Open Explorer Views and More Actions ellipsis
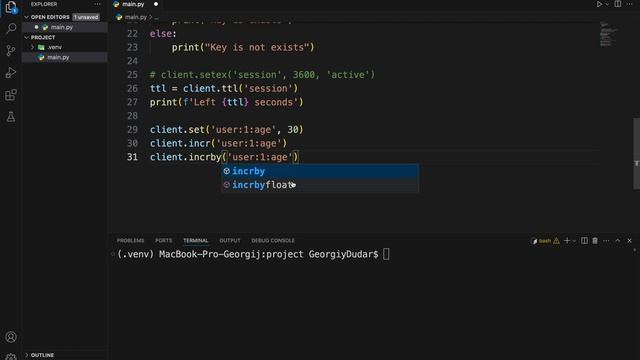This screenshot has height=360, width=640. pyautogui.click(x=97, y=4)
